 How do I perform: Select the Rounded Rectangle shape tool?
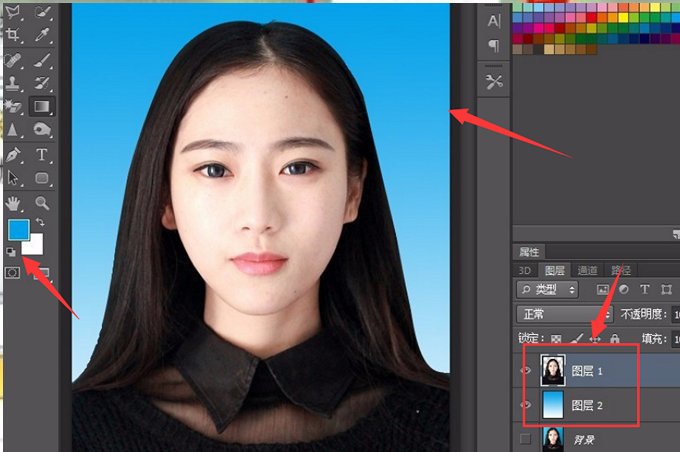42,178
